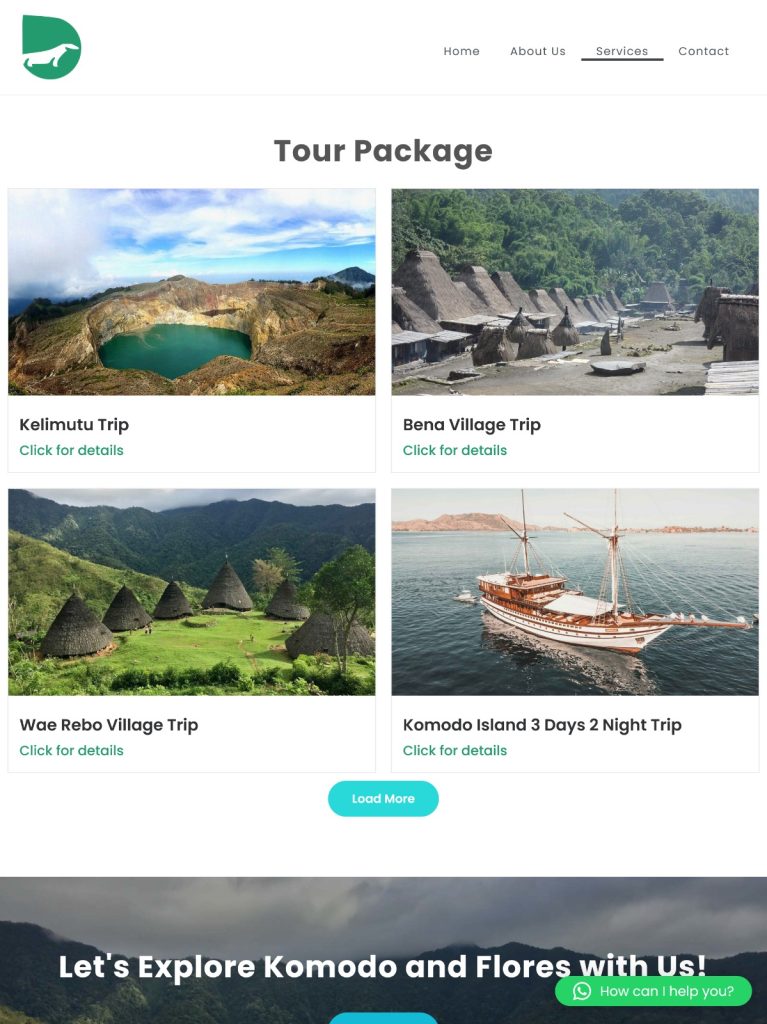Go to the About Us page
The image size is (767, 1024).
coord(537,51)
